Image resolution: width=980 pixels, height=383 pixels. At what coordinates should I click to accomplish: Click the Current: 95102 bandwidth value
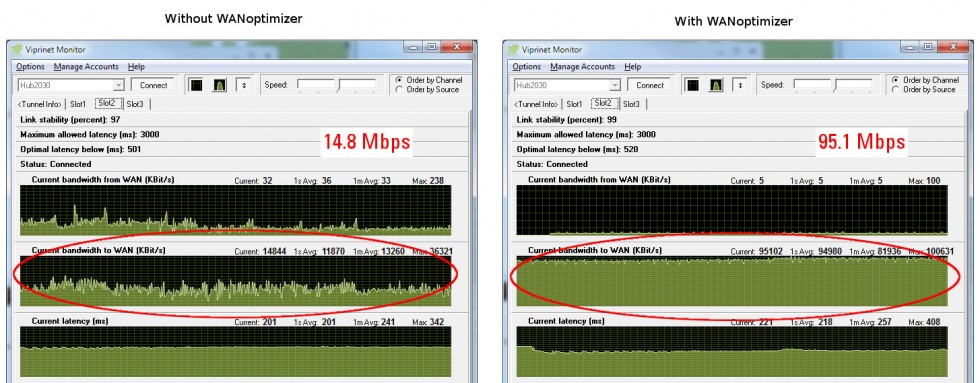point(757,251)
